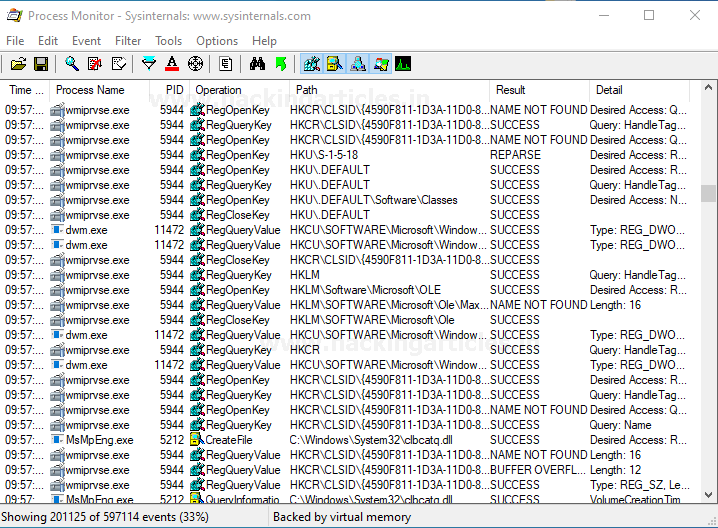Click the Jump to Object green arrow
Image resolution: width=718 pixels, height=528 pixels.
281,64
